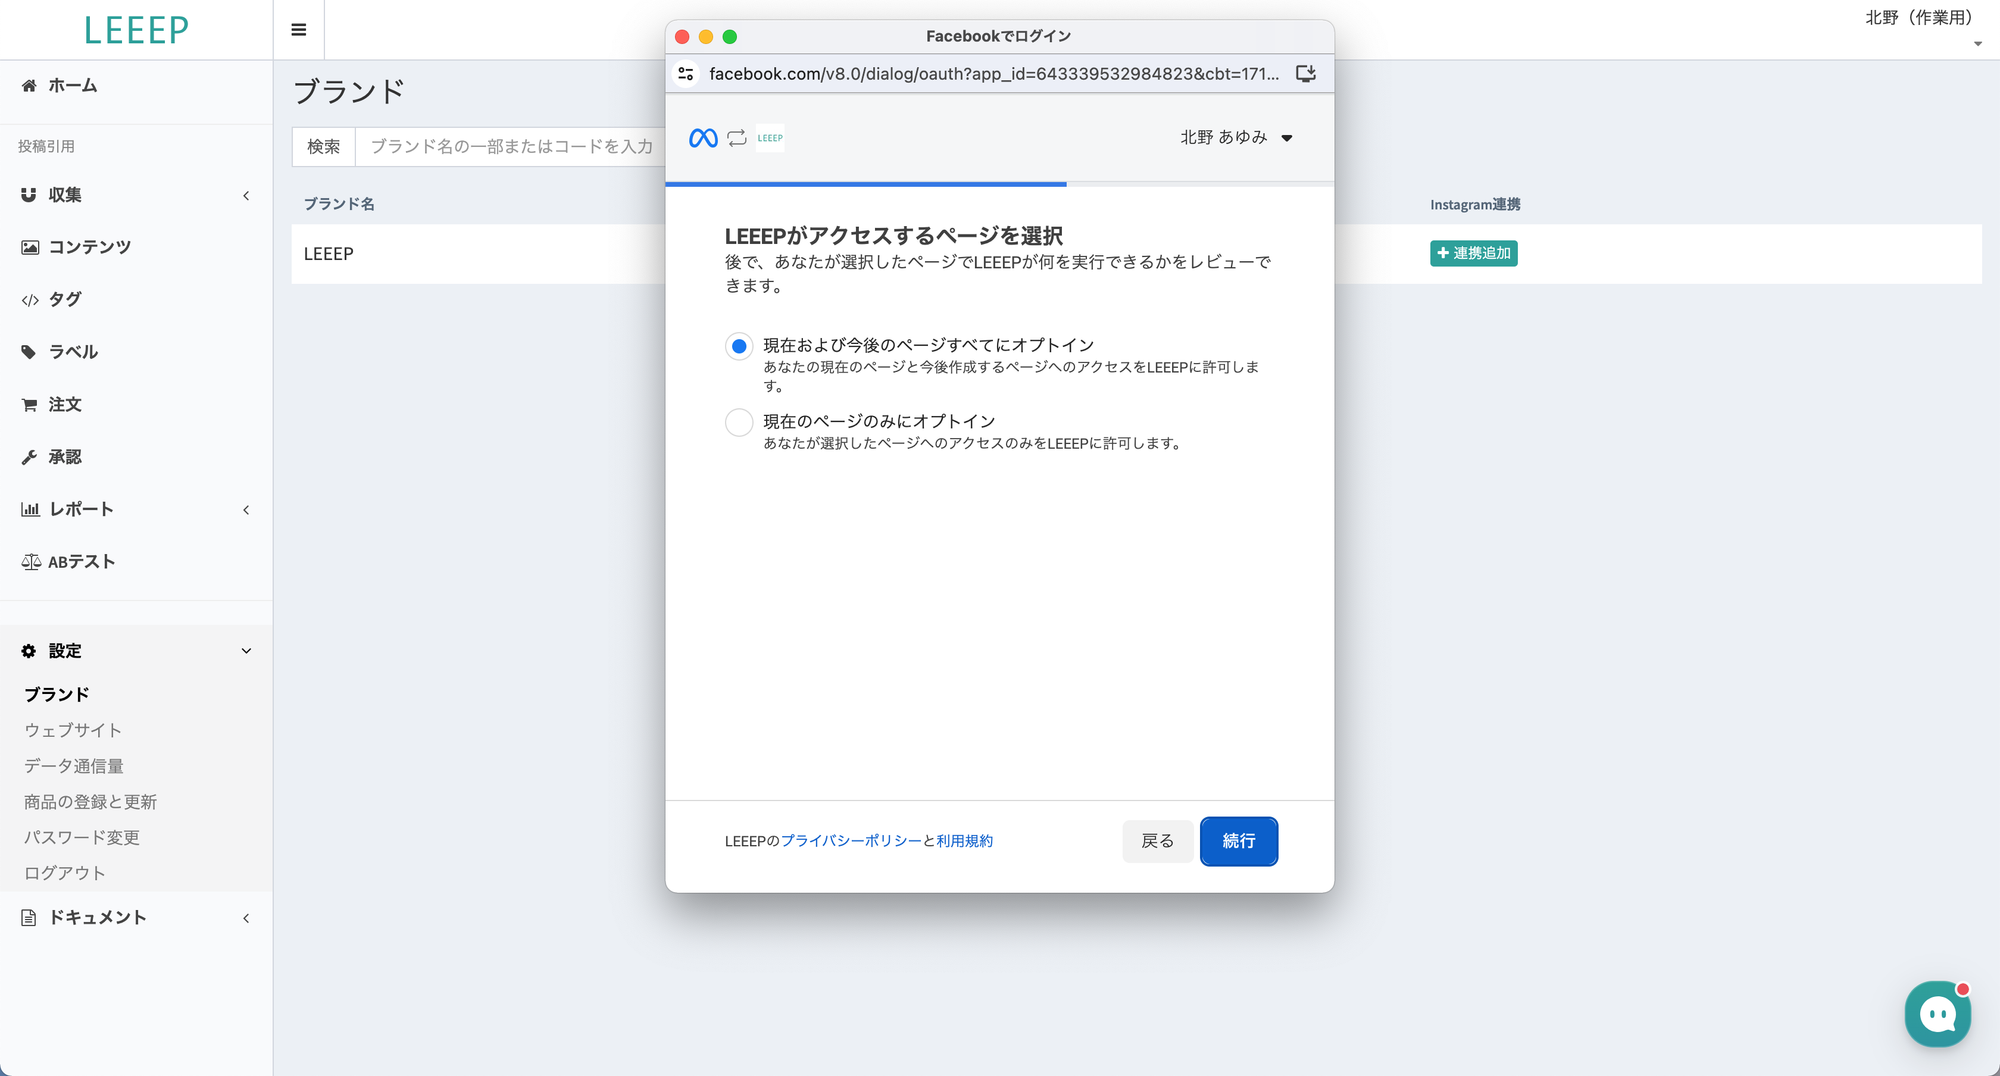Click the image icon beside コンテンツ
This screenshot has height=1076, width=2000.
pyautogui.click(x=30, y=247)
